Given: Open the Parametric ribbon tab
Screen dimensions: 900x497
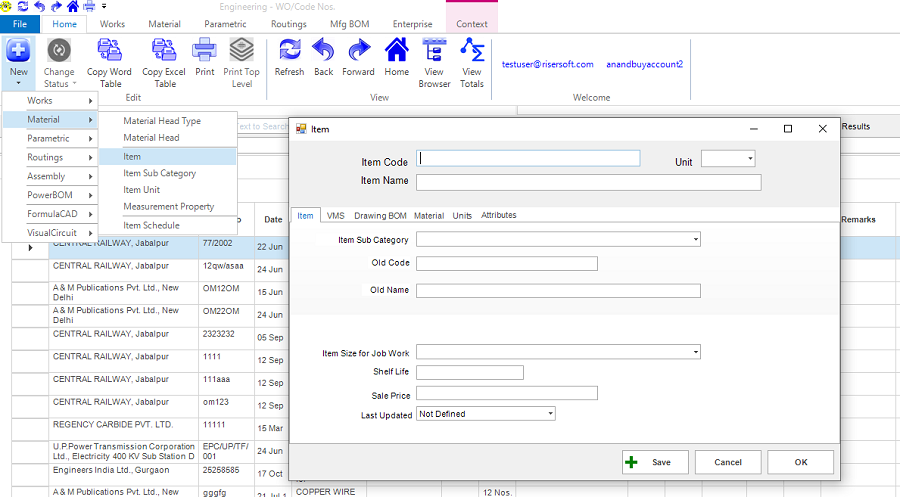Looking at the screenshot, I should click(x=225, y=24).
